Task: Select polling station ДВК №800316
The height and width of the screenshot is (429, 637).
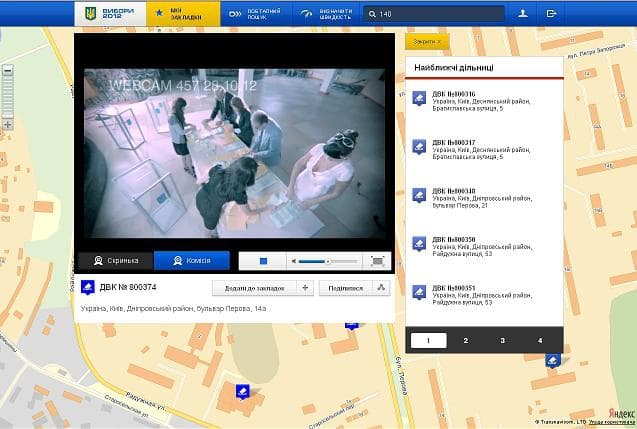Action: click(453, 94)
